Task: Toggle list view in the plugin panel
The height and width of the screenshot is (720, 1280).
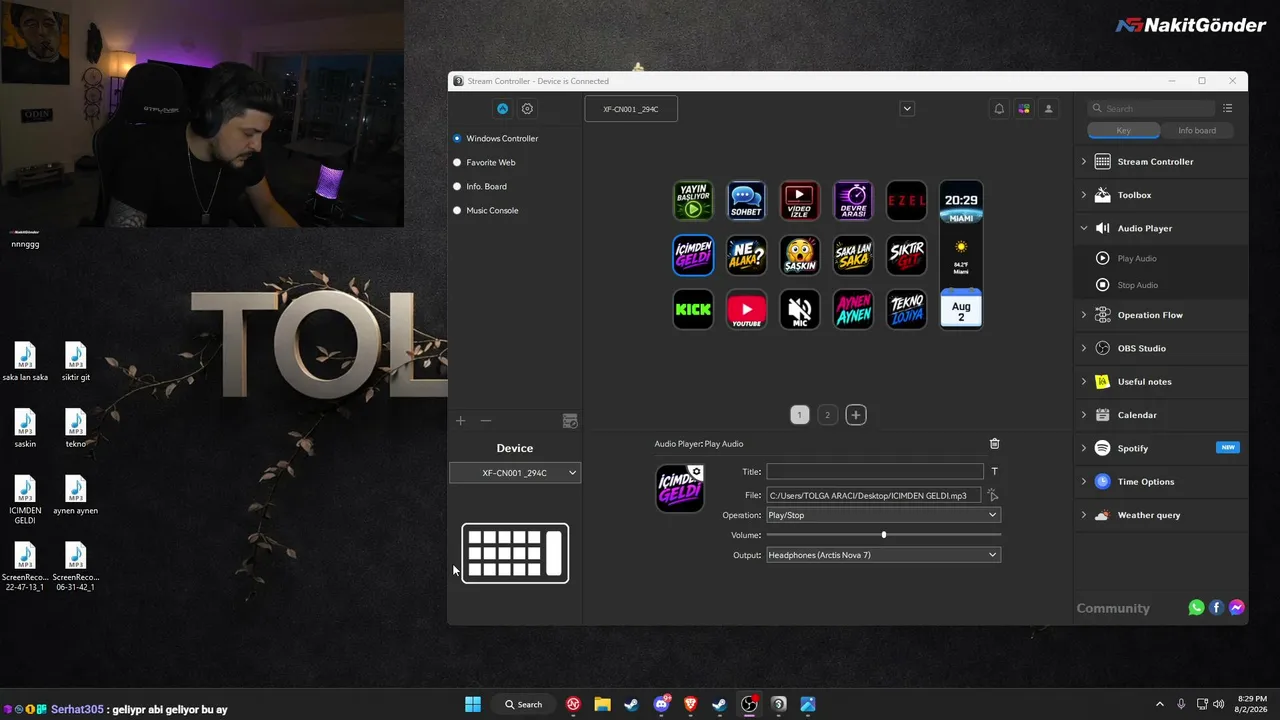Action: [1227, 108]
